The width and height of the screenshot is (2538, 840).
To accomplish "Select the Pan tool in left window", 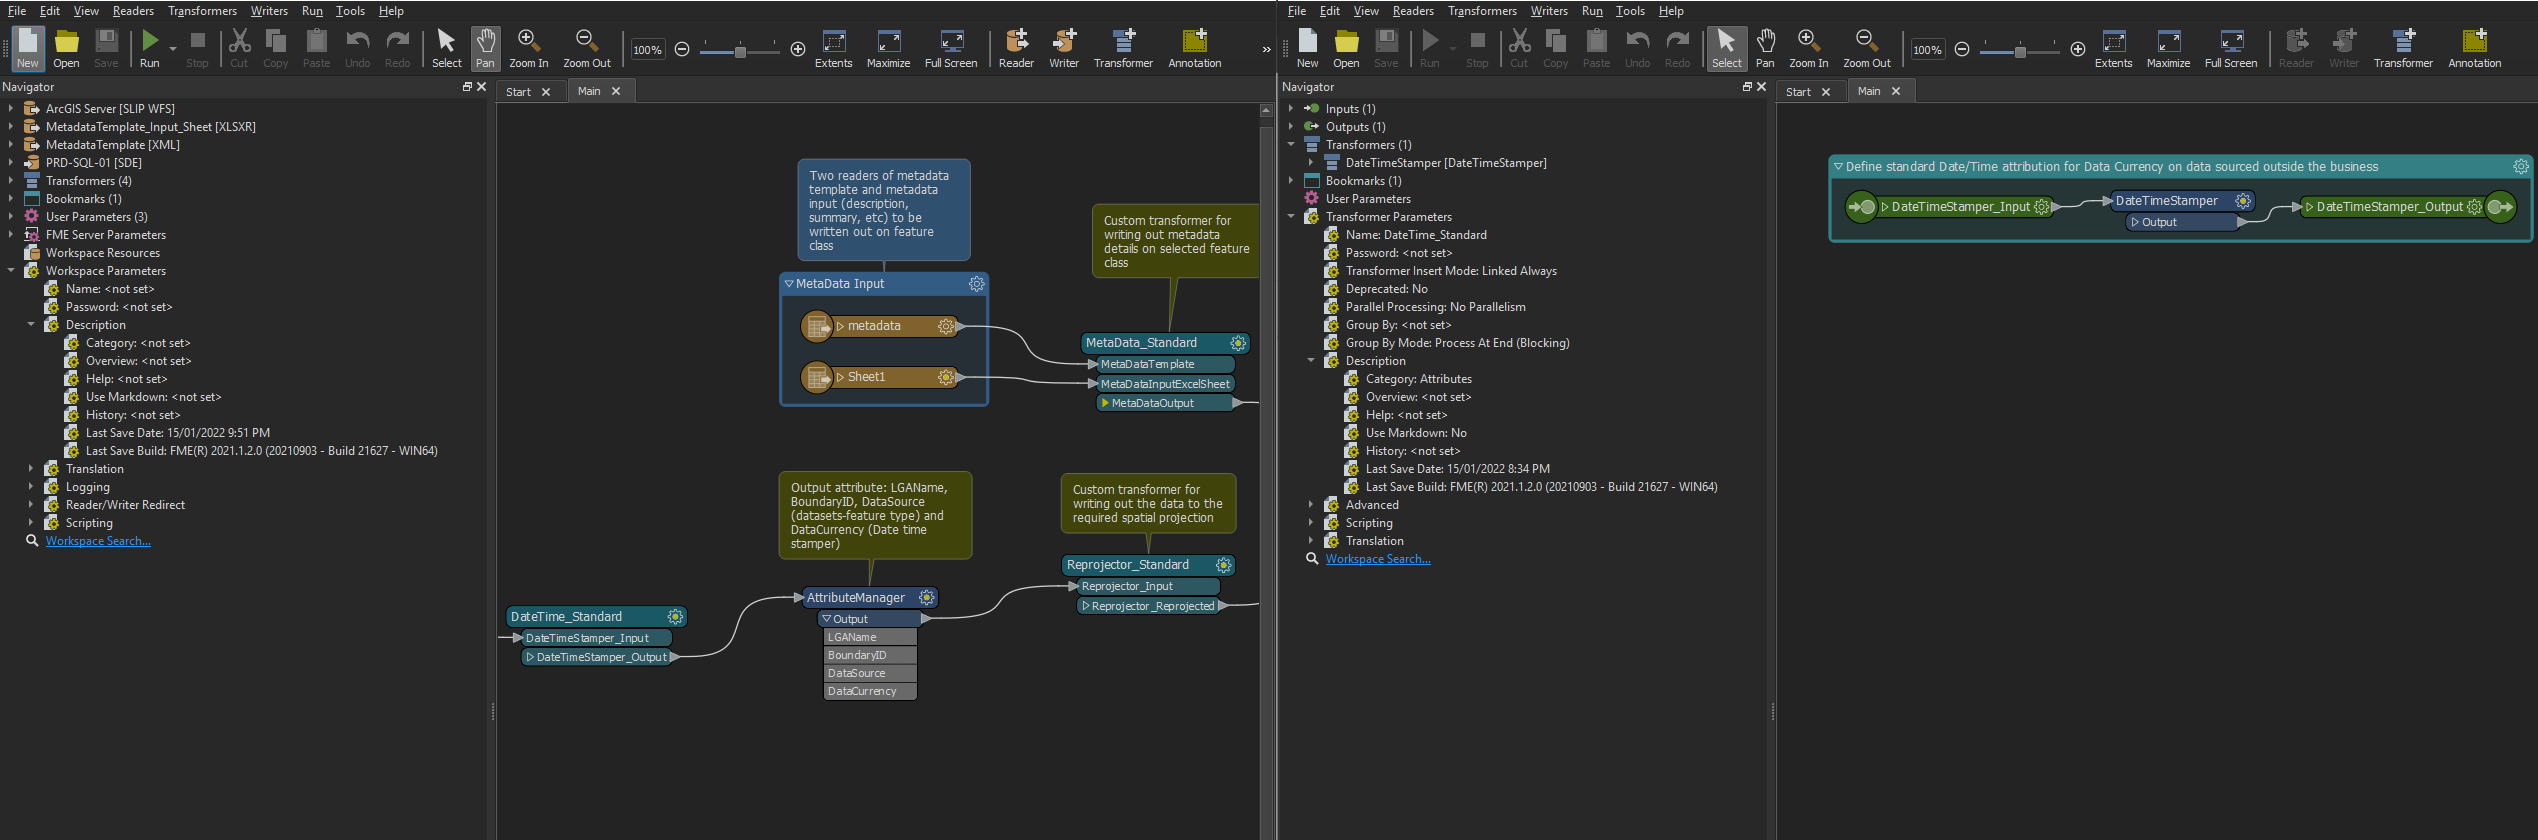I will 485,48.
